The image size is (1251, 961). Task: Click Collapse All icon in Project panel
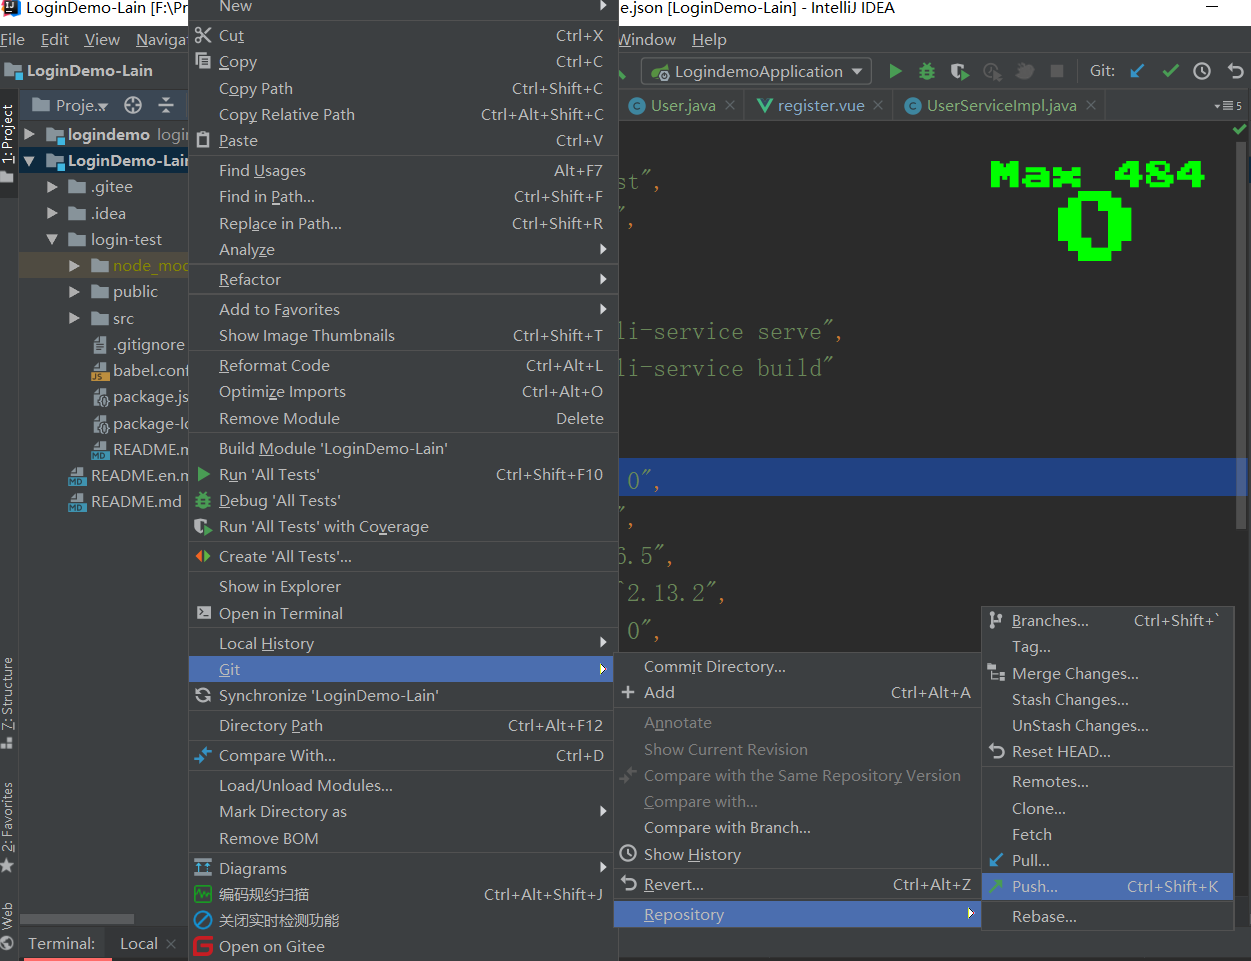click(x=166, y=105)
